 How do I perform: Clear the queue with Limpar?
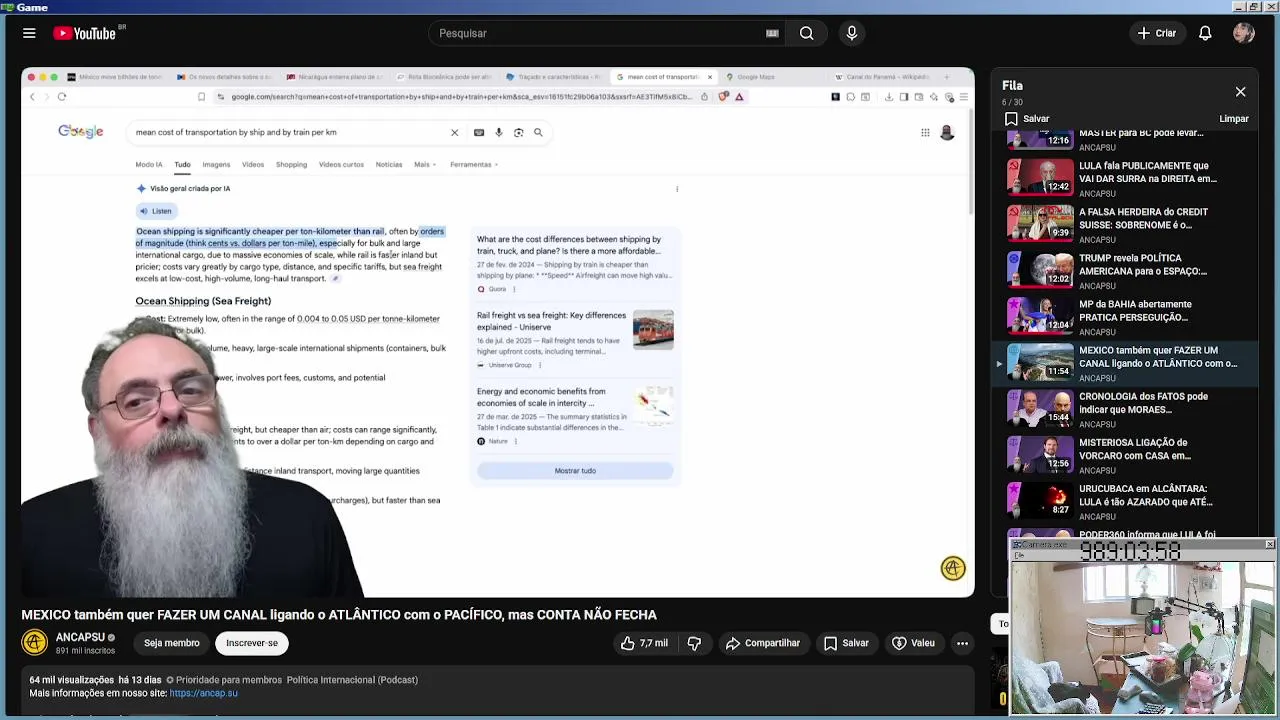[1234, 119]
